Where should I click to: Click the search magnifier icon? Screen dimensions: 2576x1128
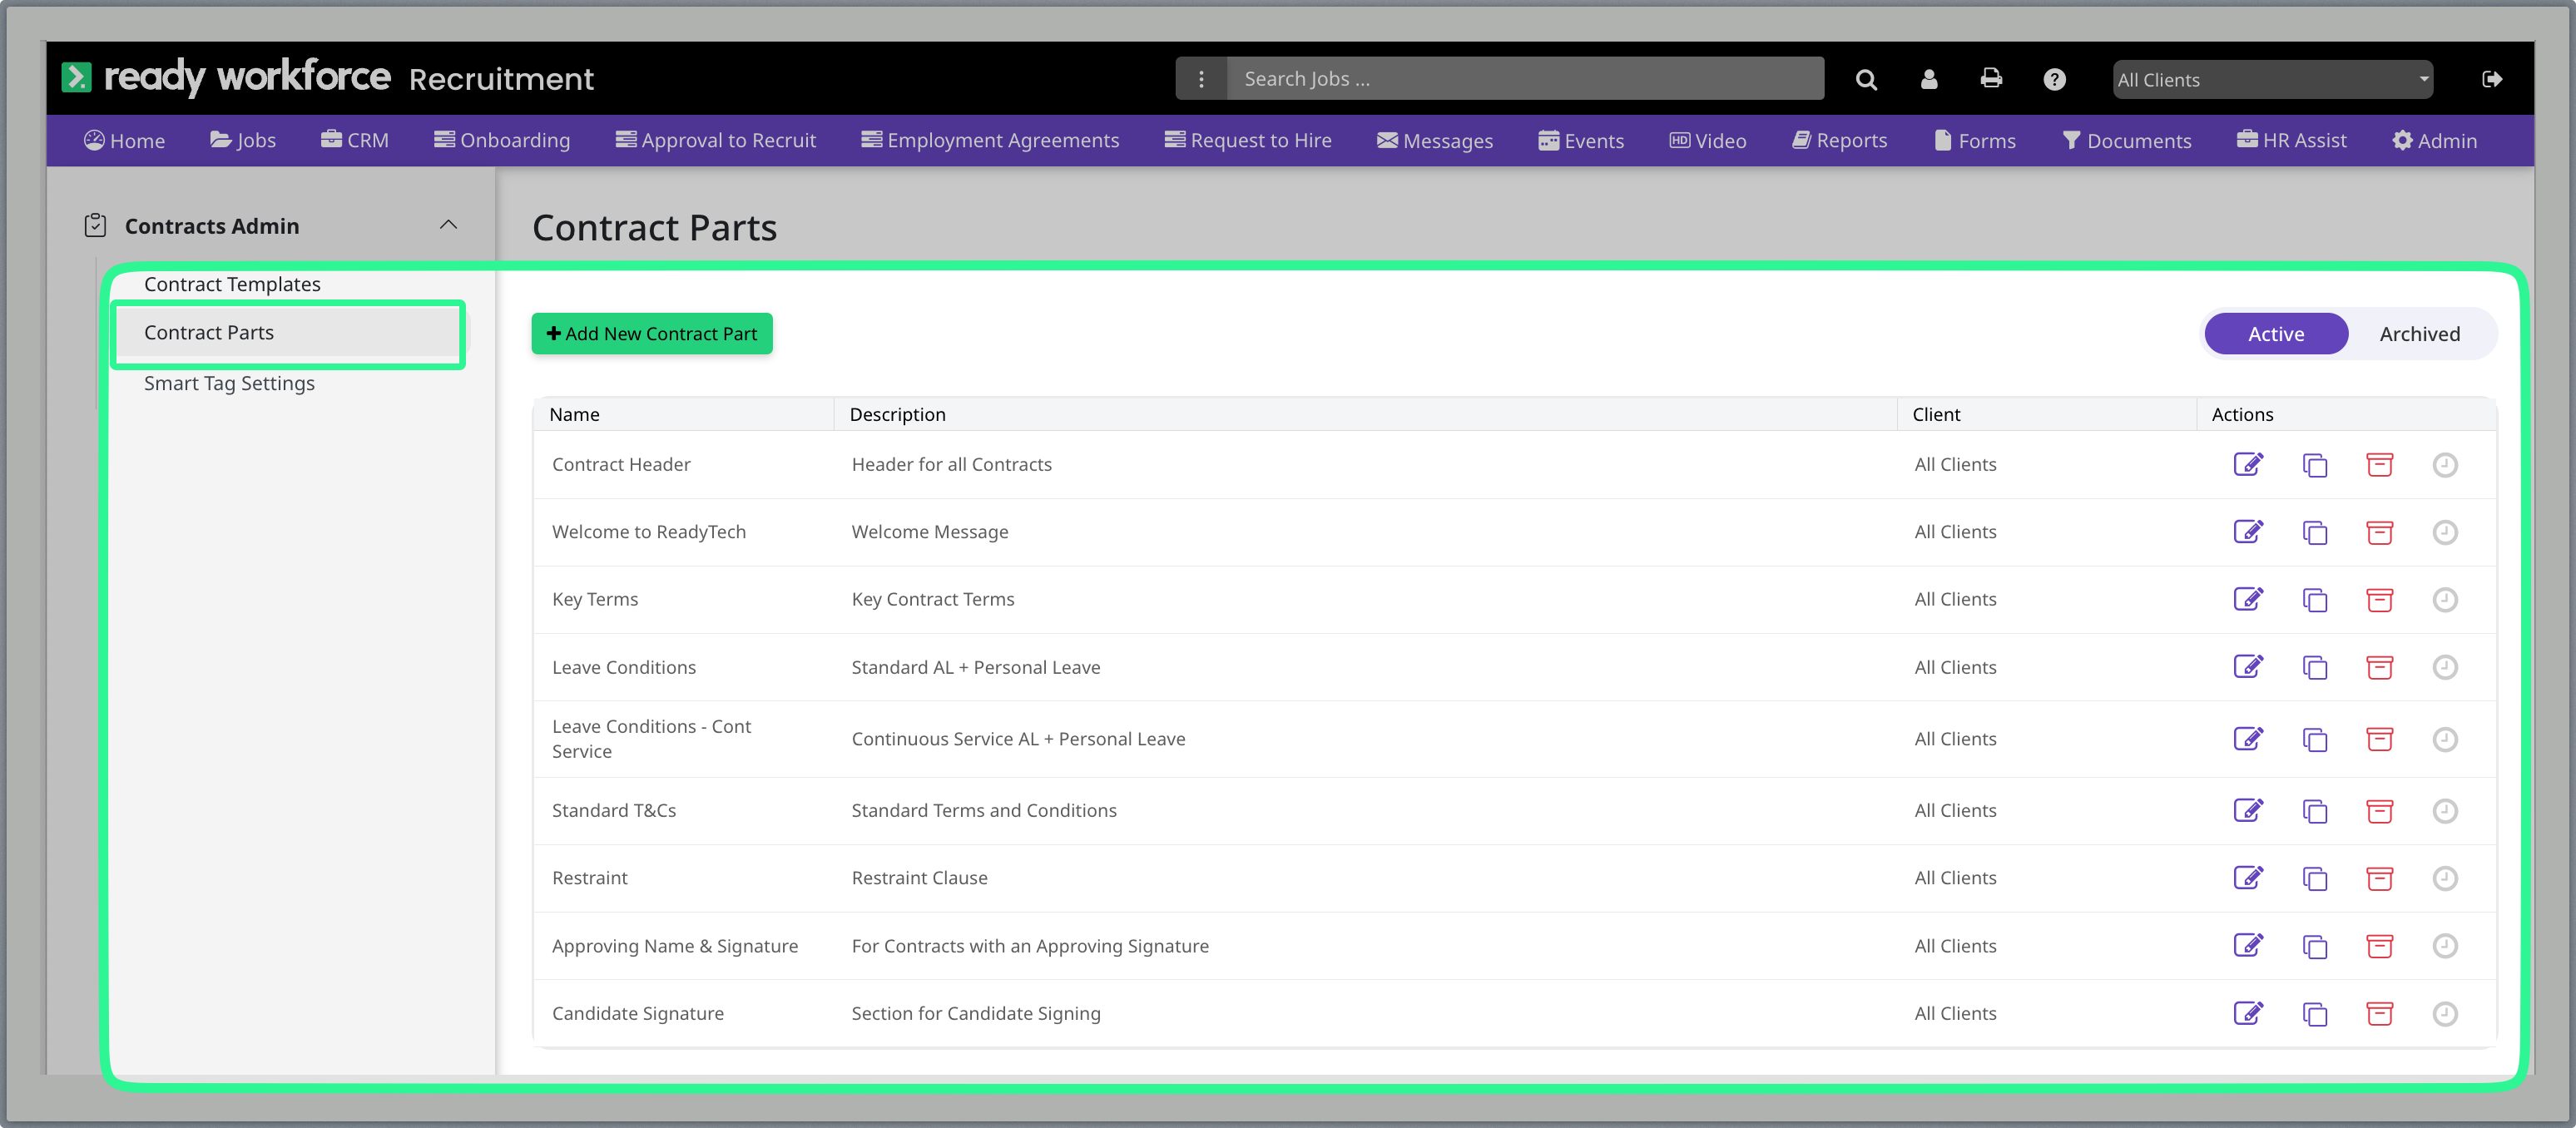pos(1865,79)
